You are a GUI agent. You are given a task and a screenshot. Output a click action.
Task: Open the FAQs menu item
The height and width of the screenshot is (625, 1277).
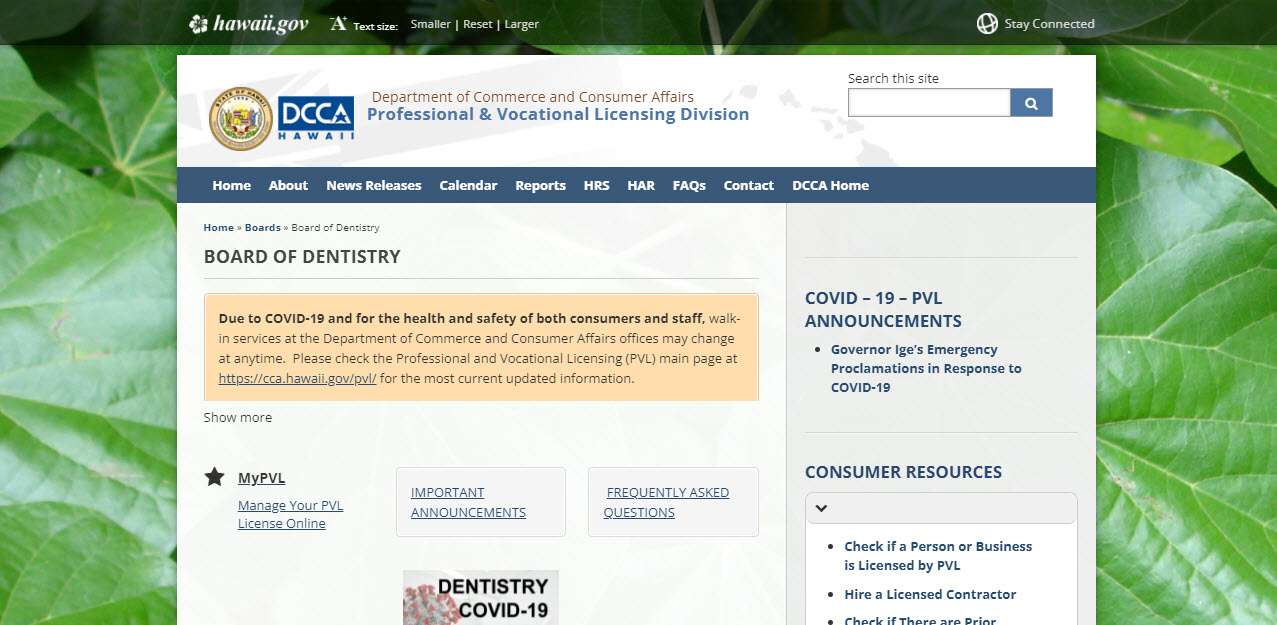pyautogui.click(x=689, y=185)
